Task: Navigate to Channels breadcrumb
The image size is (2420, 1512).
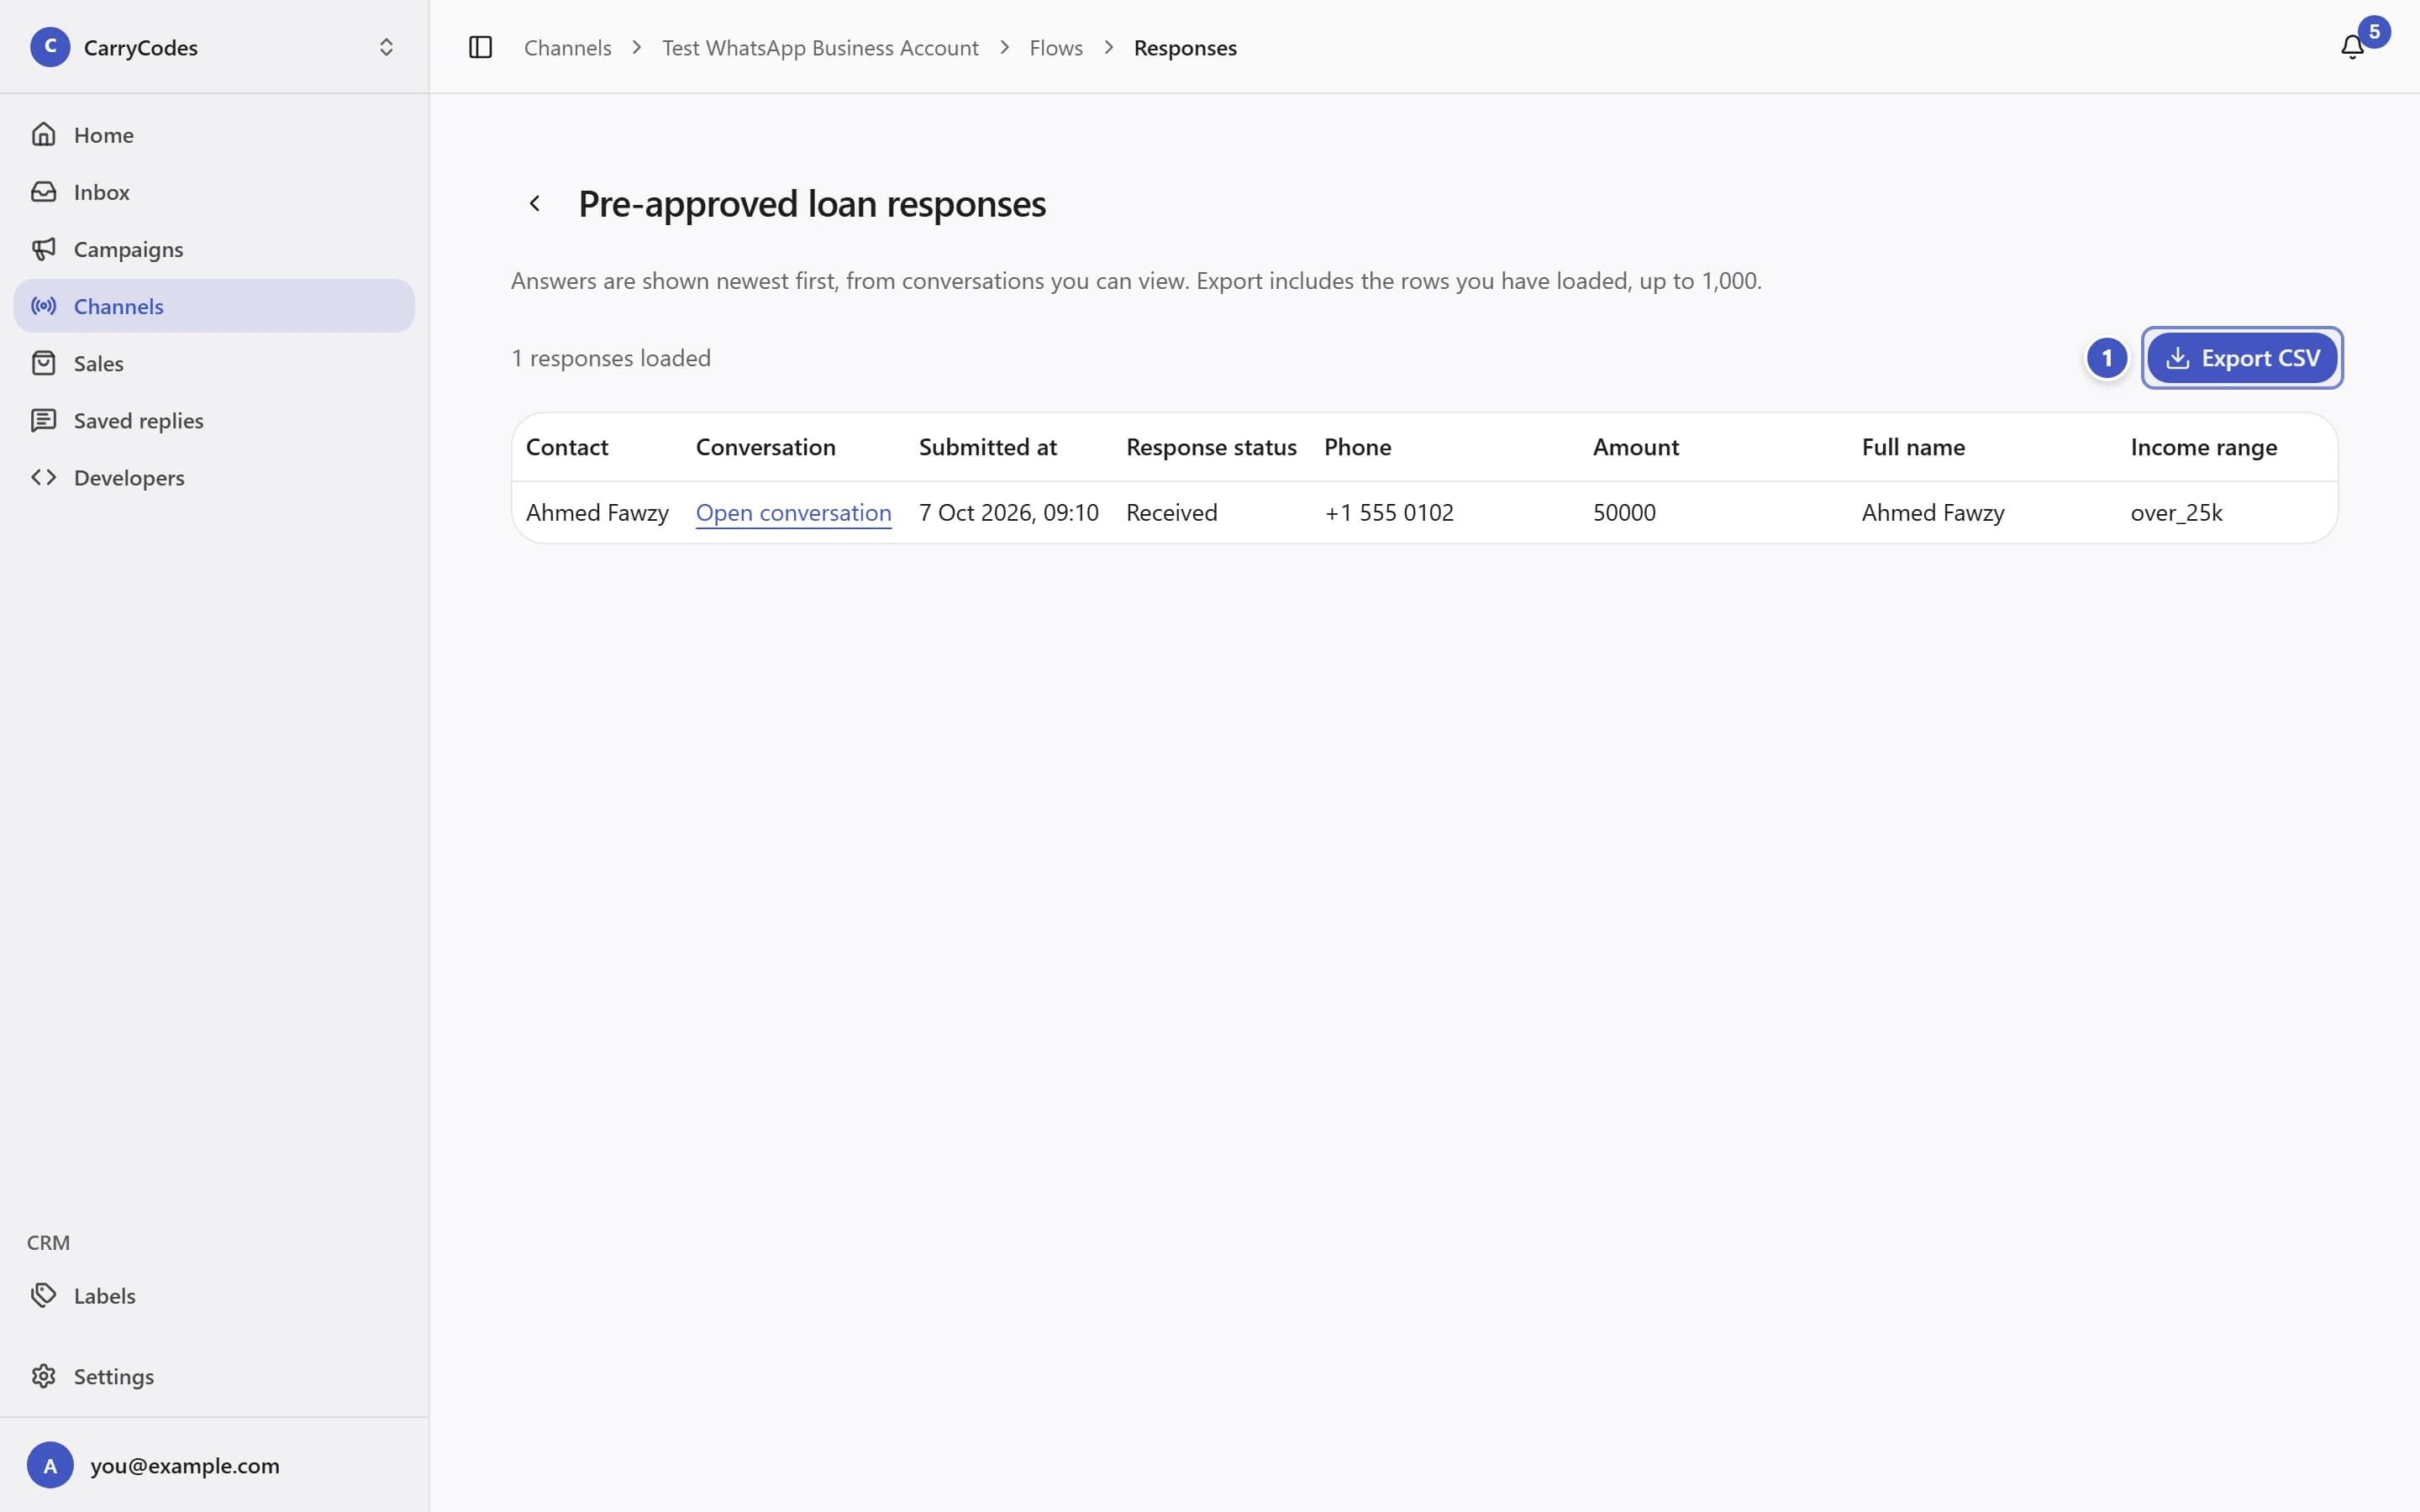Action: click(567, 47)
